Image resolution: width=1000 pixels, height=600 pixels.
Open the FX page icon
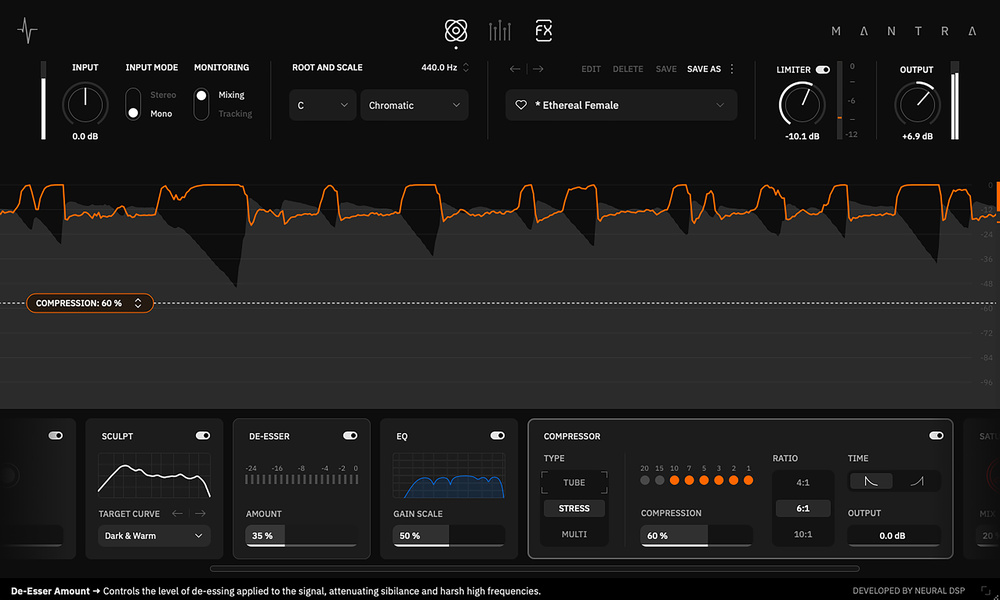click(543, 31)
